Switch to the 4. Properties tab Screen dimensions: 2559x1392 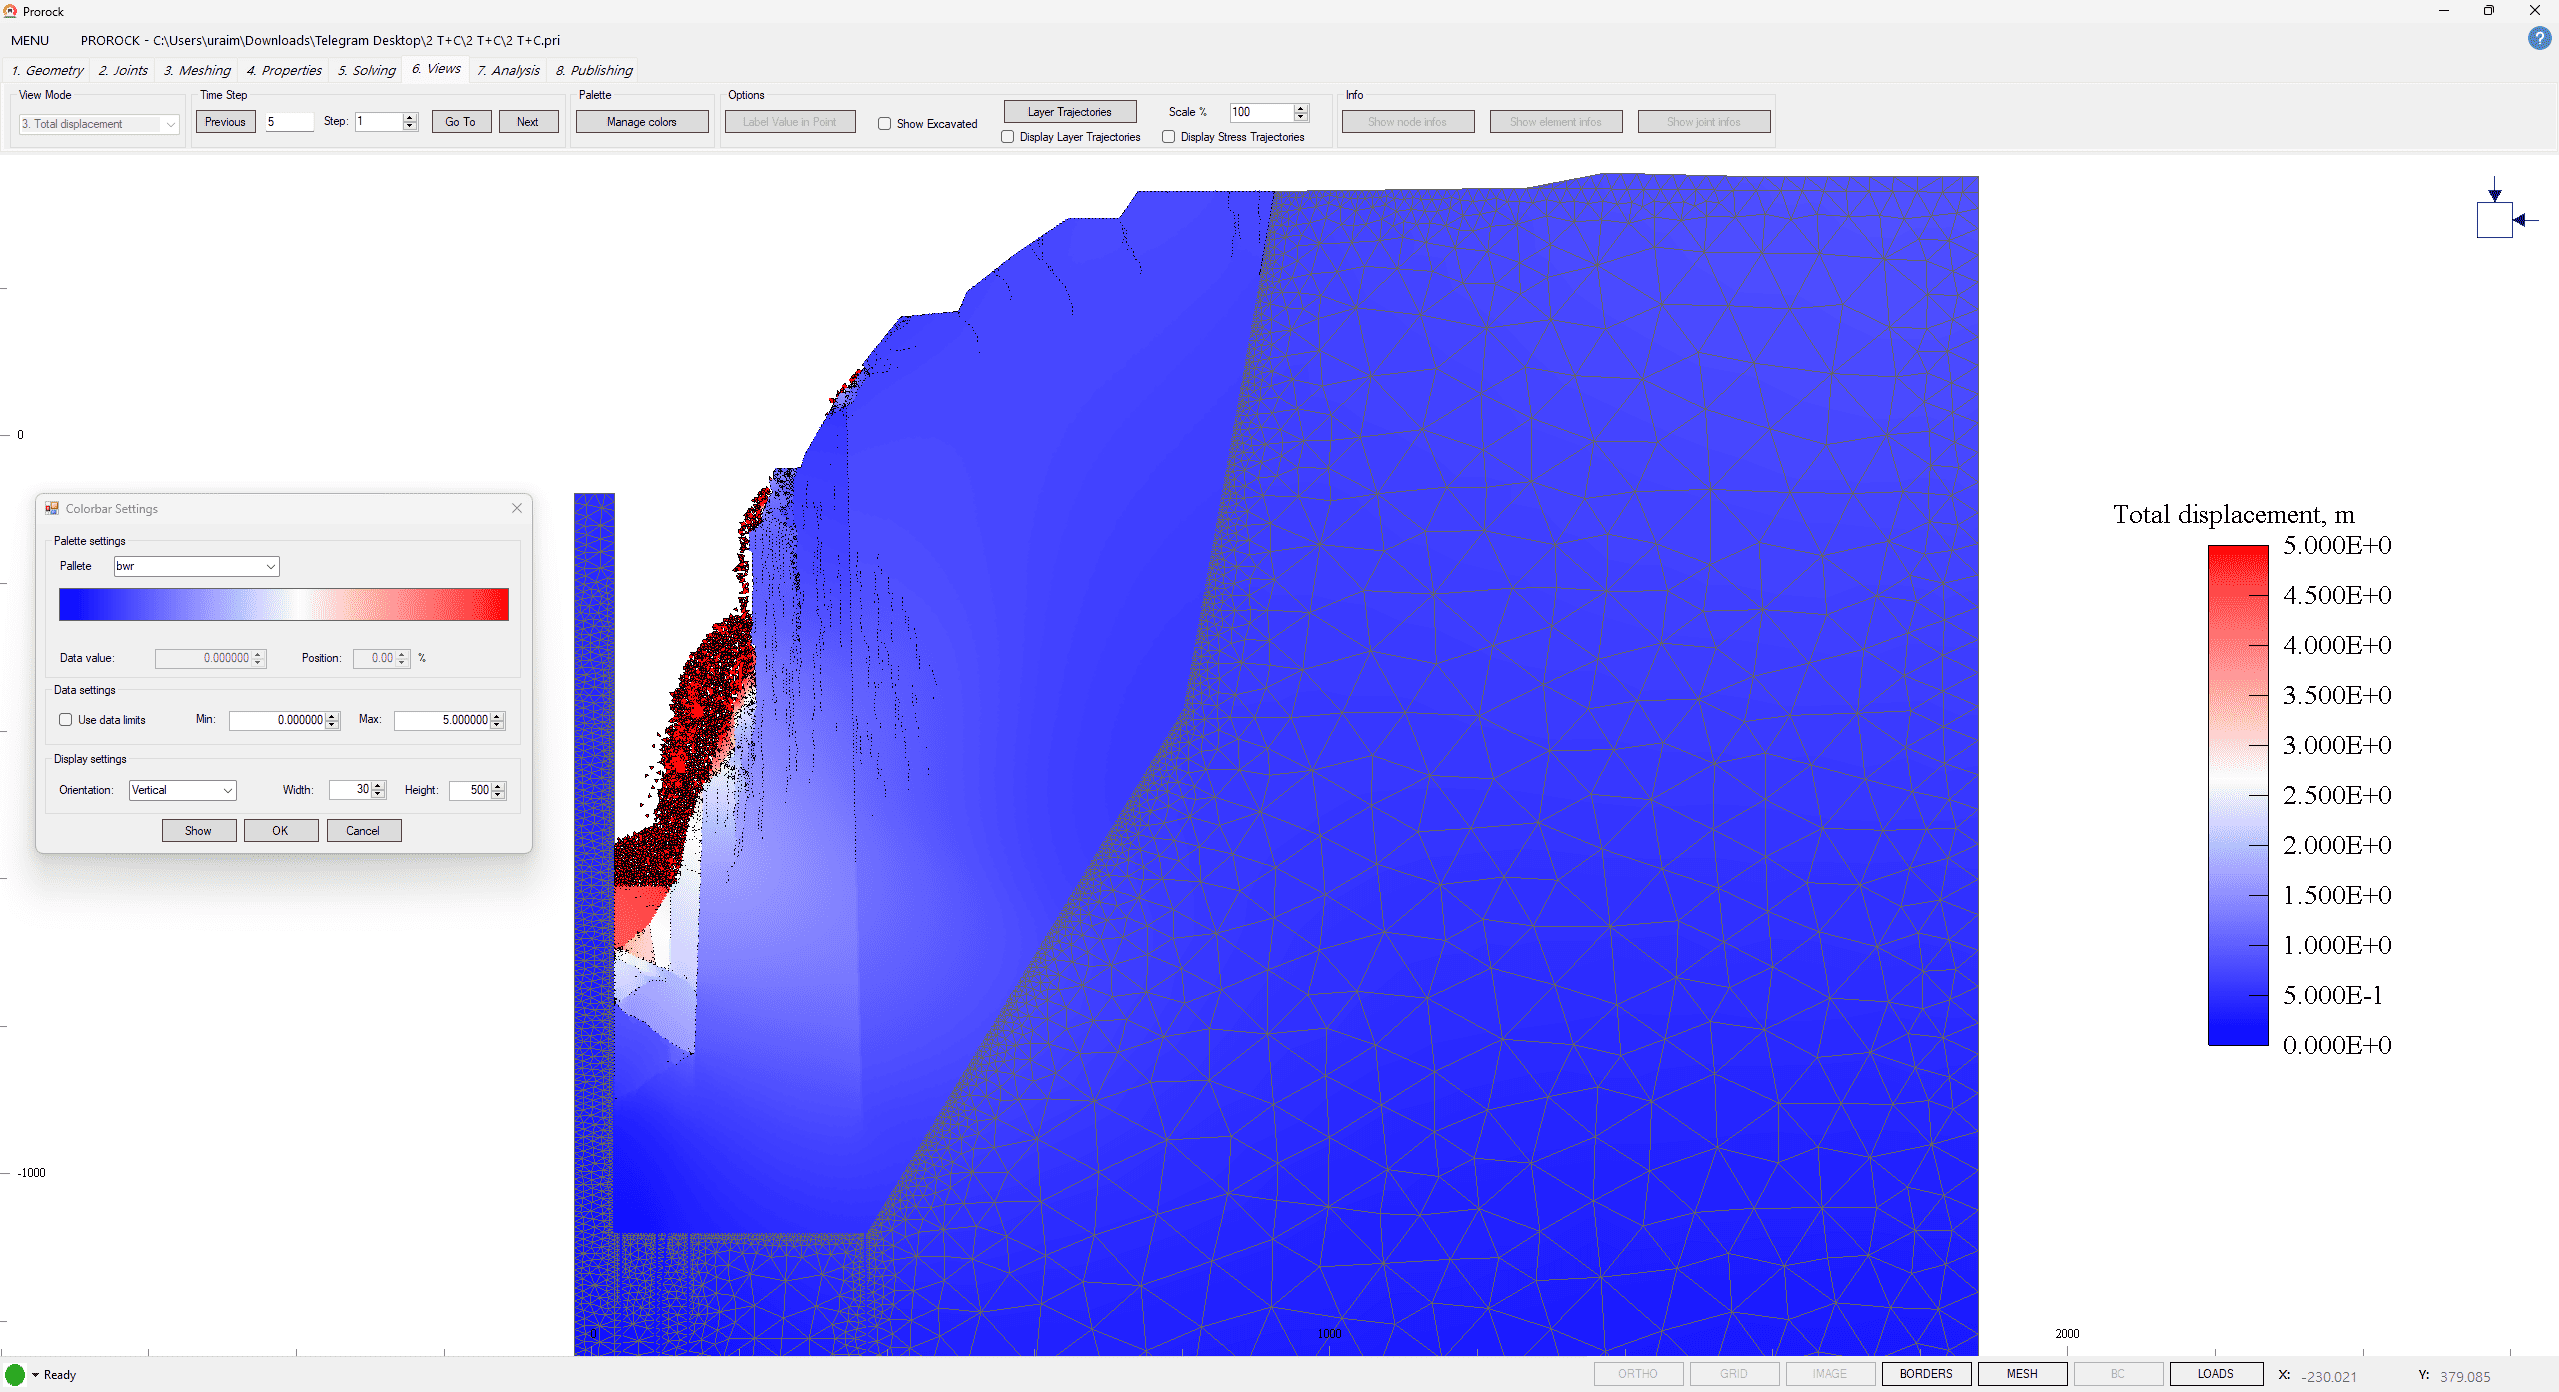point(284,70)
